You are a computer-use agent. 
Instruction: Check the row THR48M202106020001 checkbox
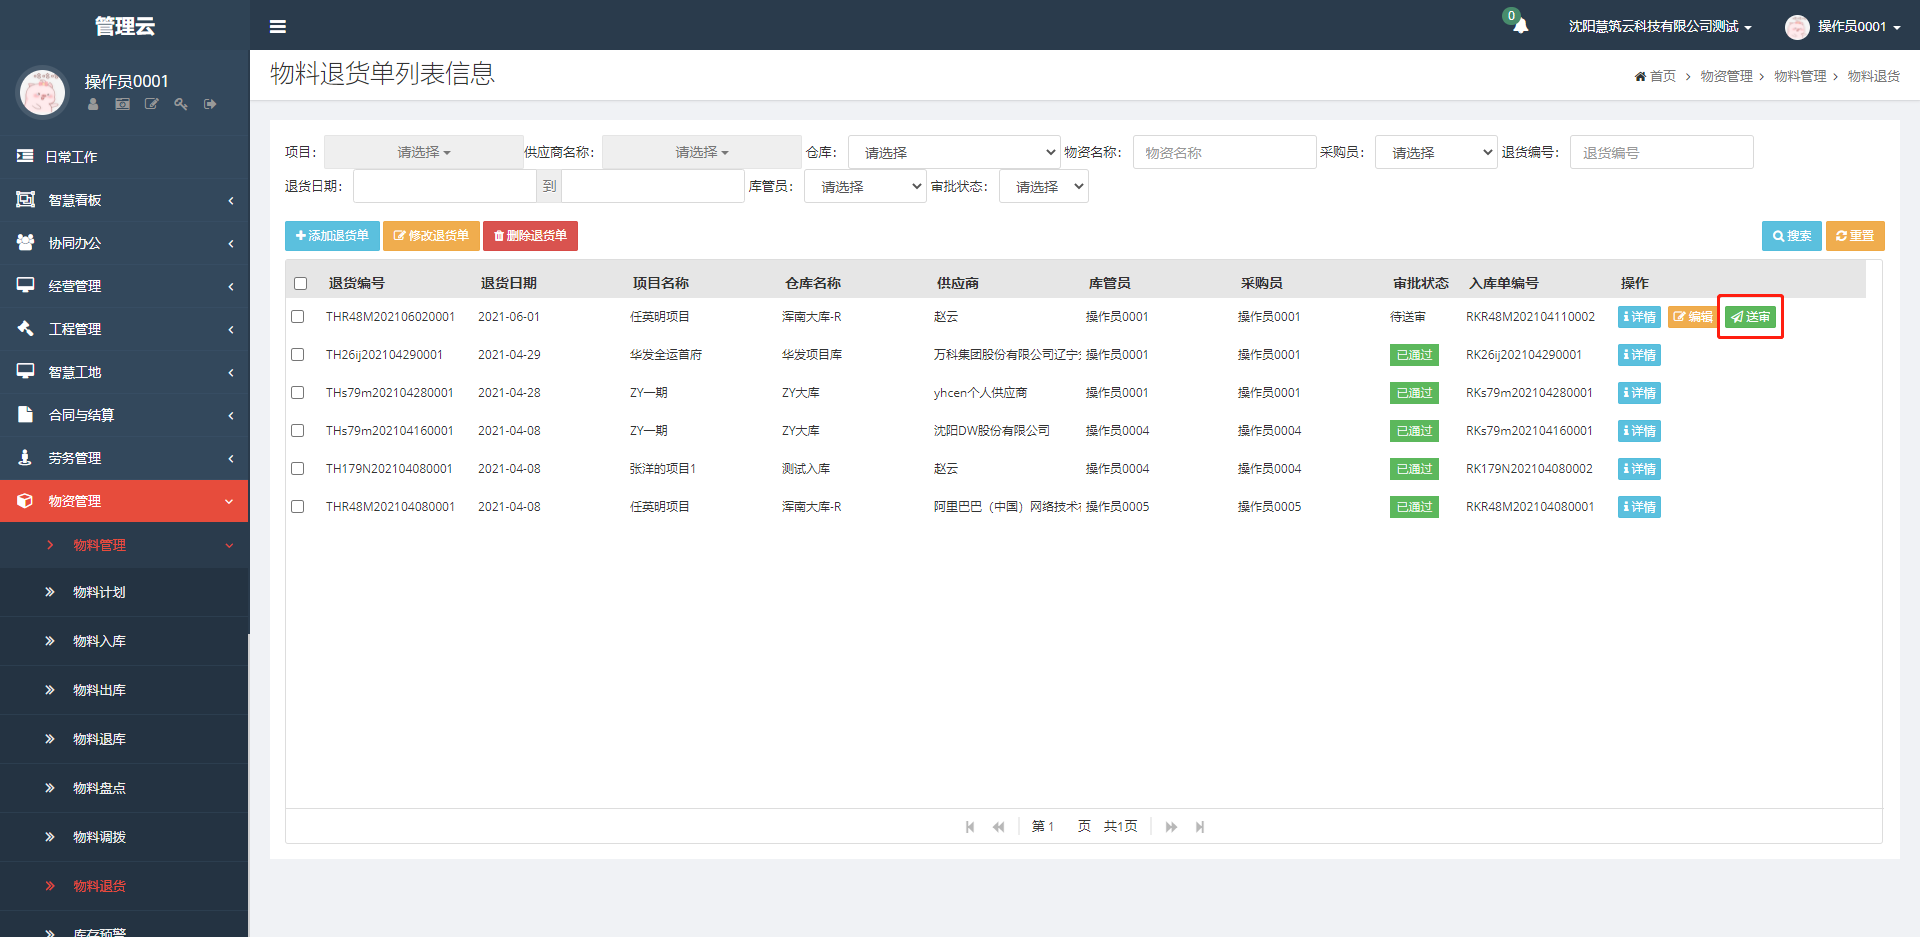[x=297, y=317]
